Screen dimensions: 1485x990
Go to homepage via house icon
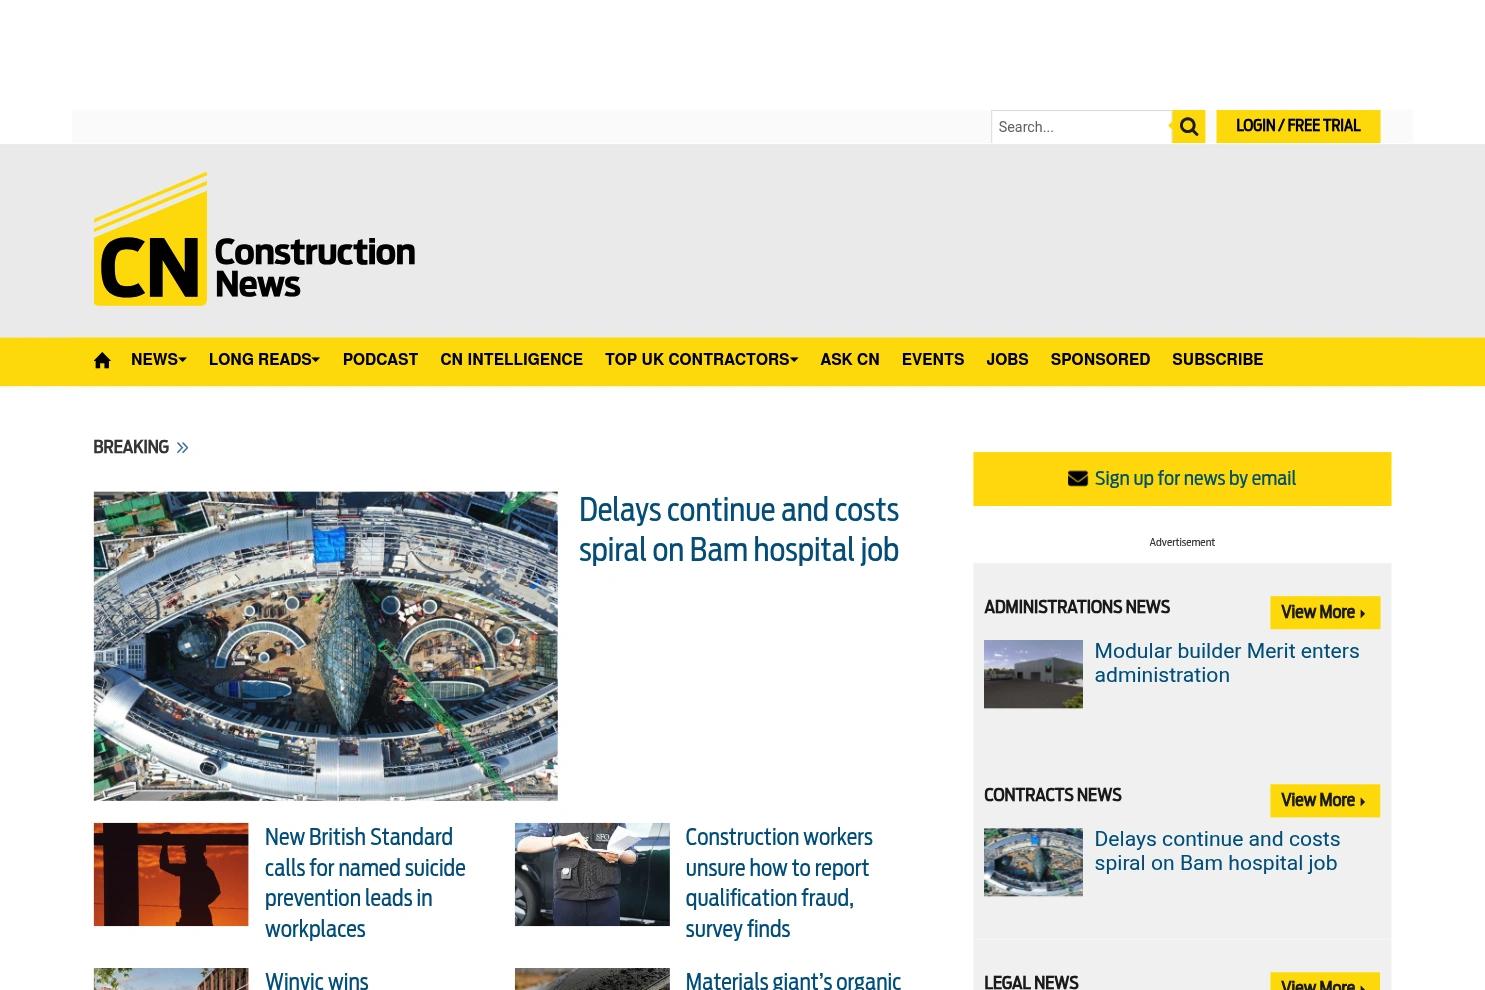[x=102, y=361]
